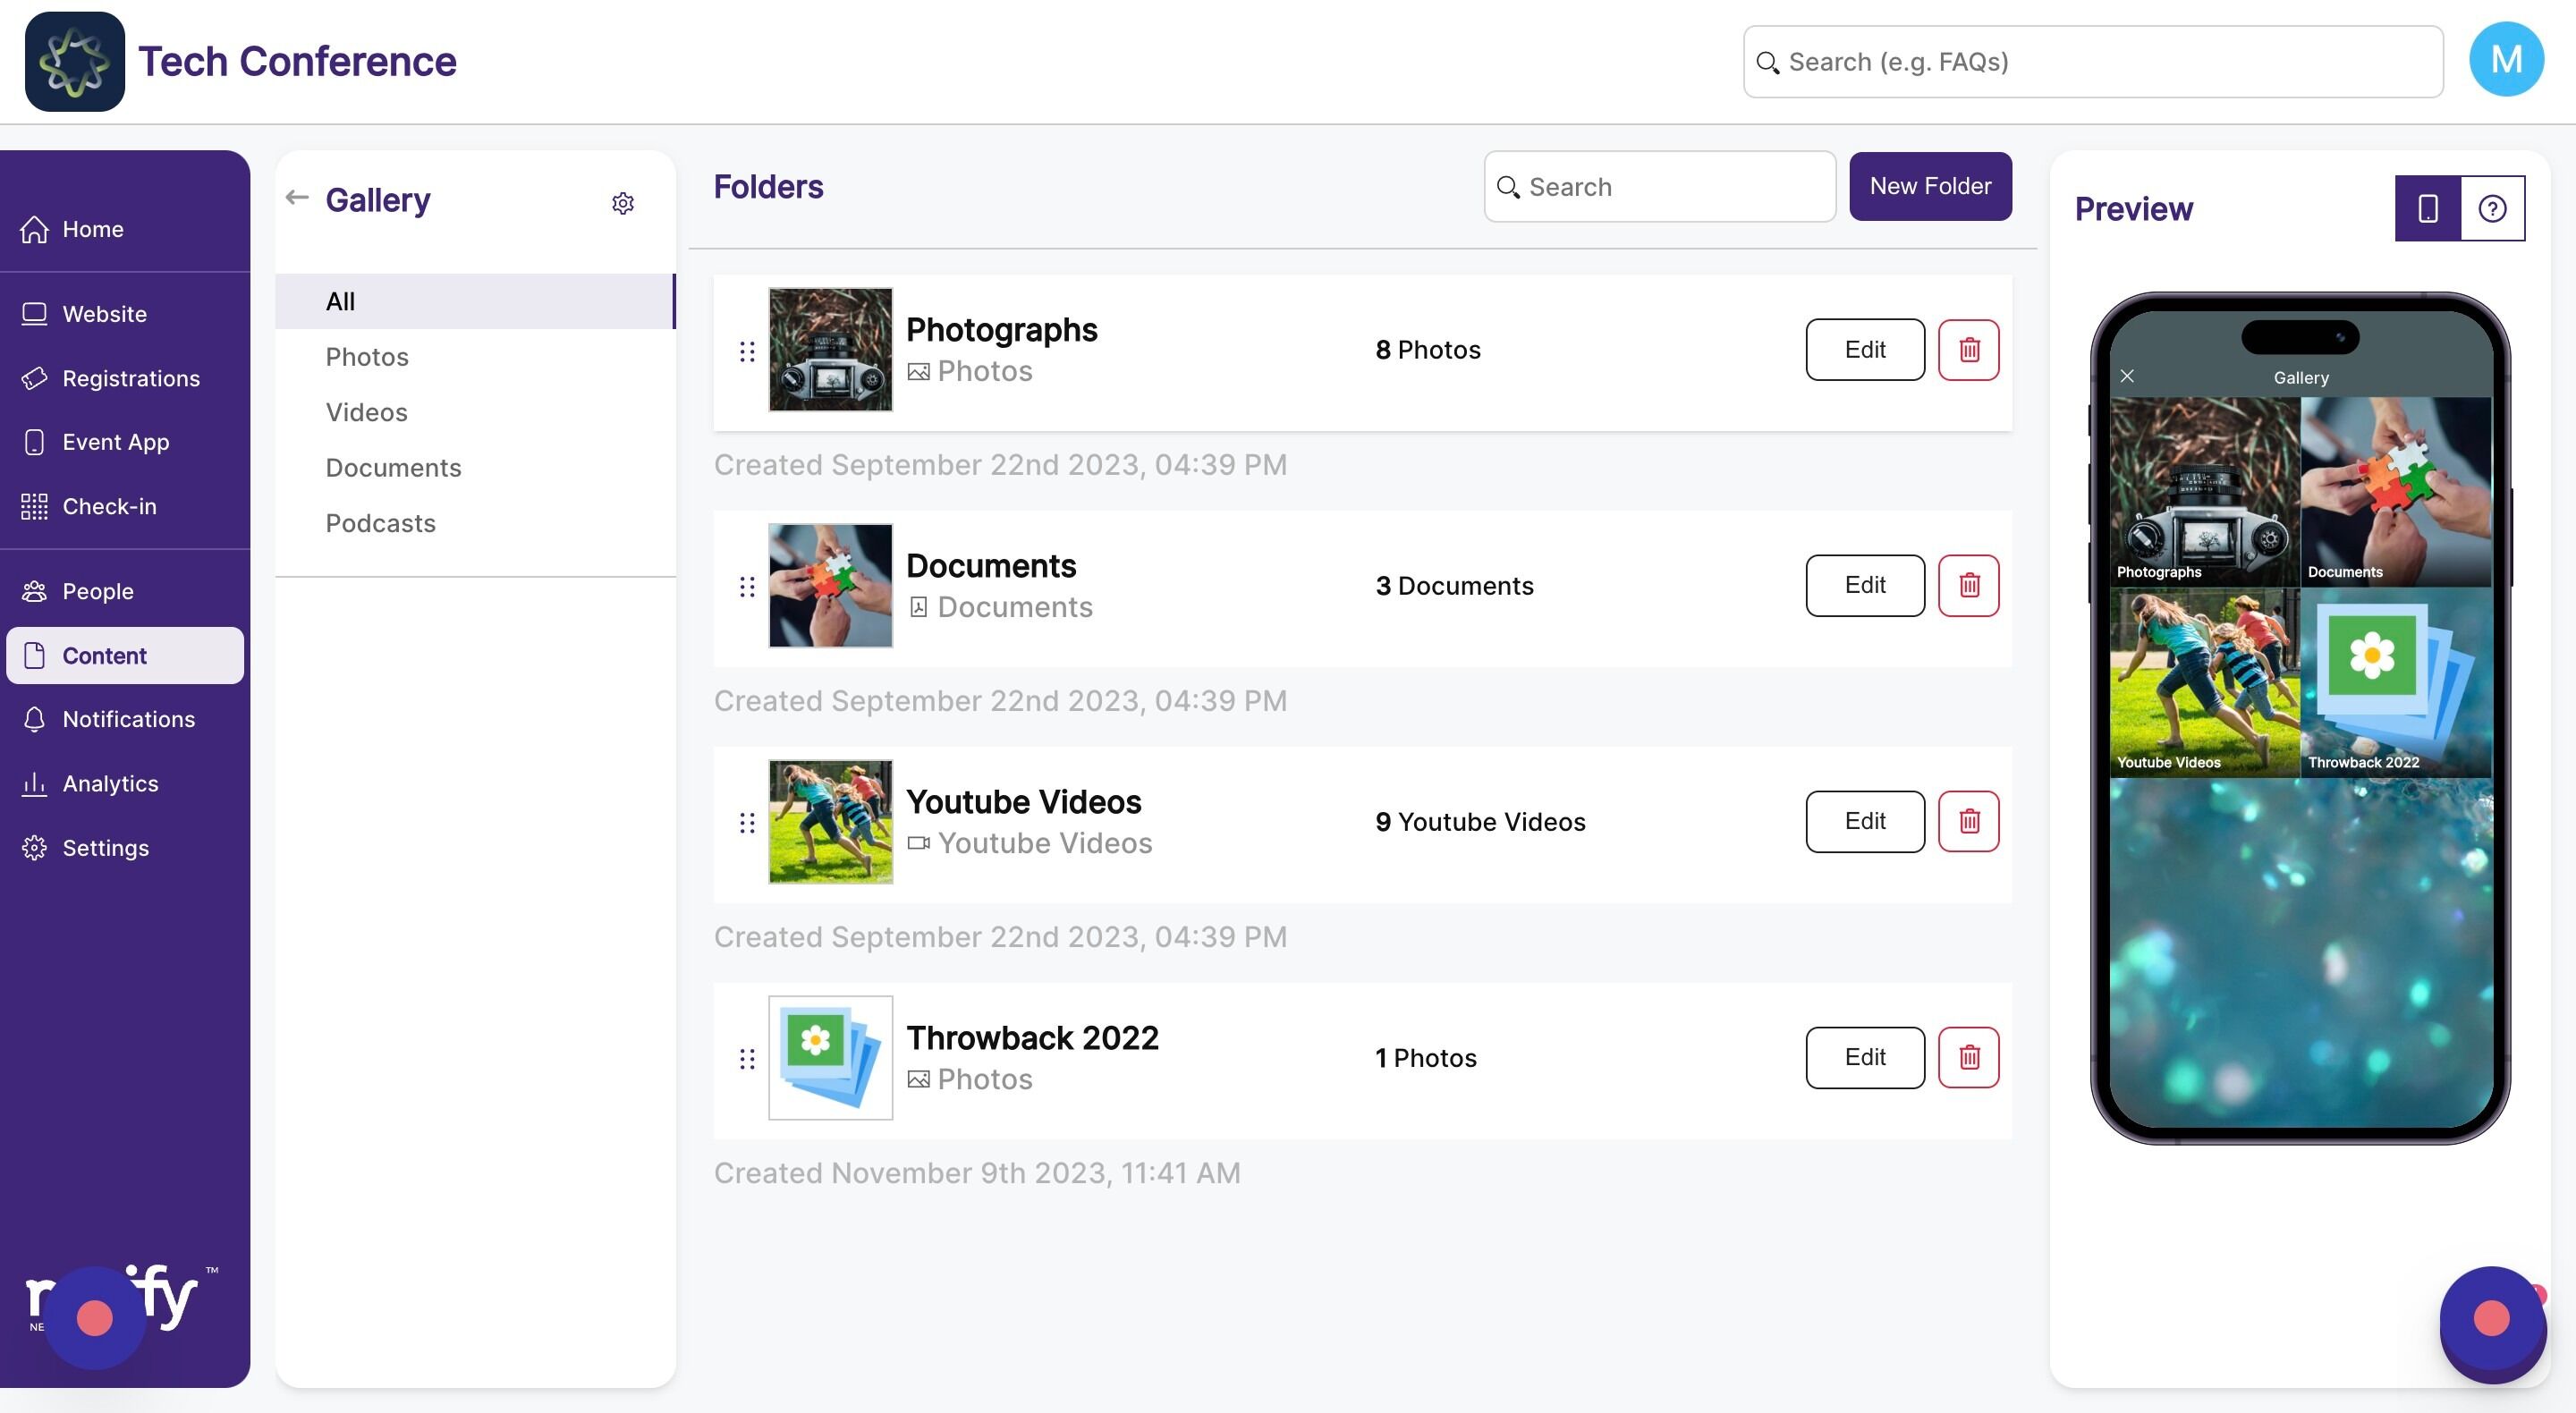Select the Podcasts gallery filter

[x=380, y=523]
